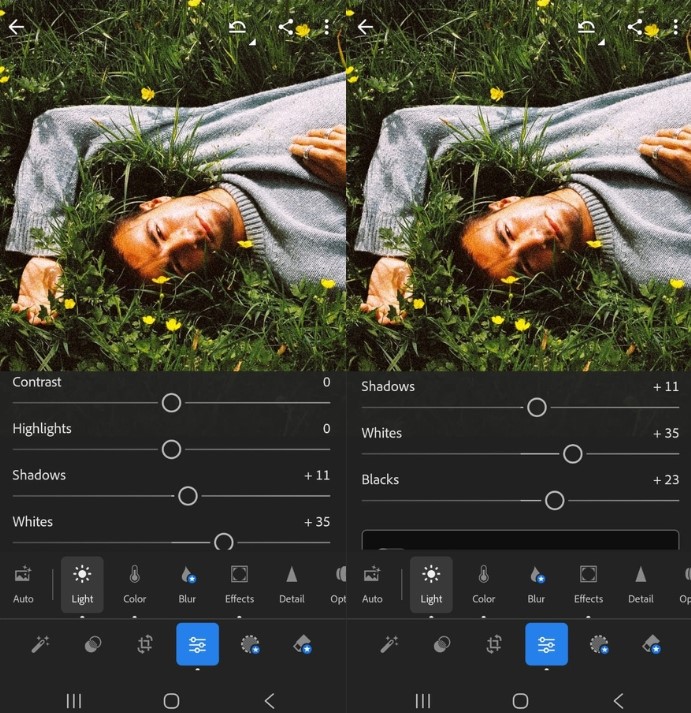Image resolution: width=691 pixels, height=713 pixels.
Task: Tap the back arrow in left screen
Action: click(16, 27)
